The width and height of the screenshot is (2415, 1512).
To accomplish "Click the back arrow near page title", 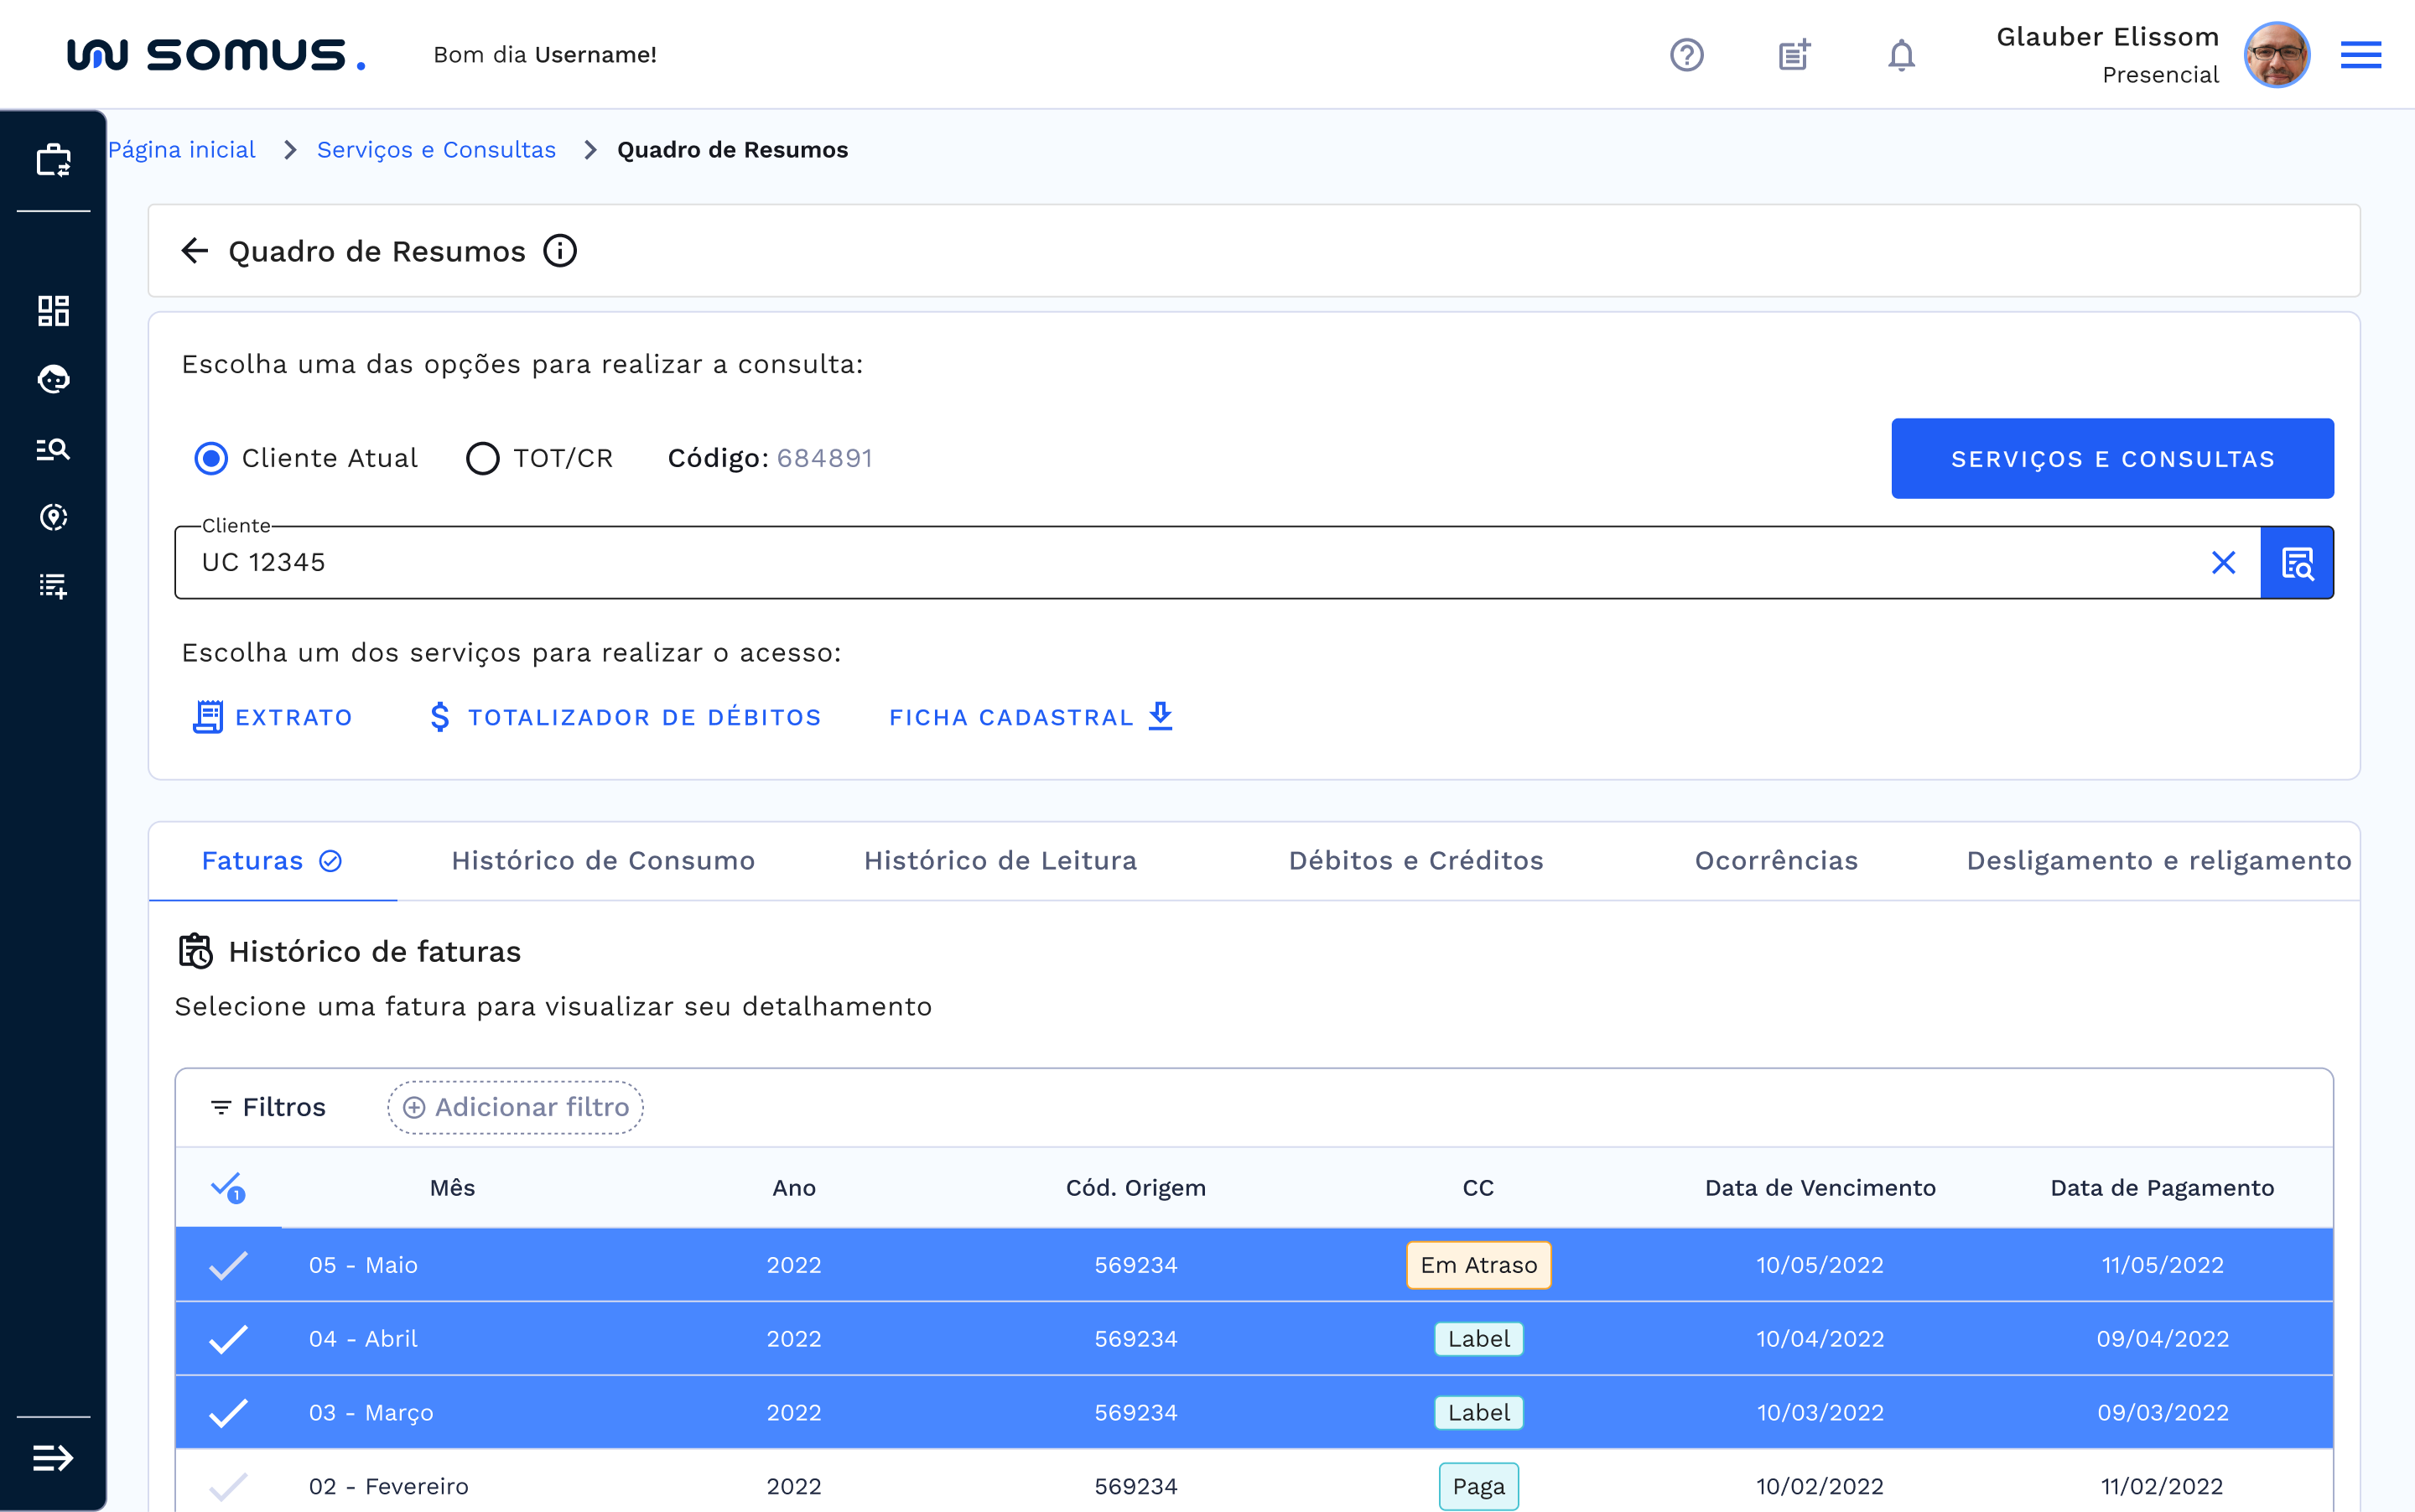I will coord(195,251).
